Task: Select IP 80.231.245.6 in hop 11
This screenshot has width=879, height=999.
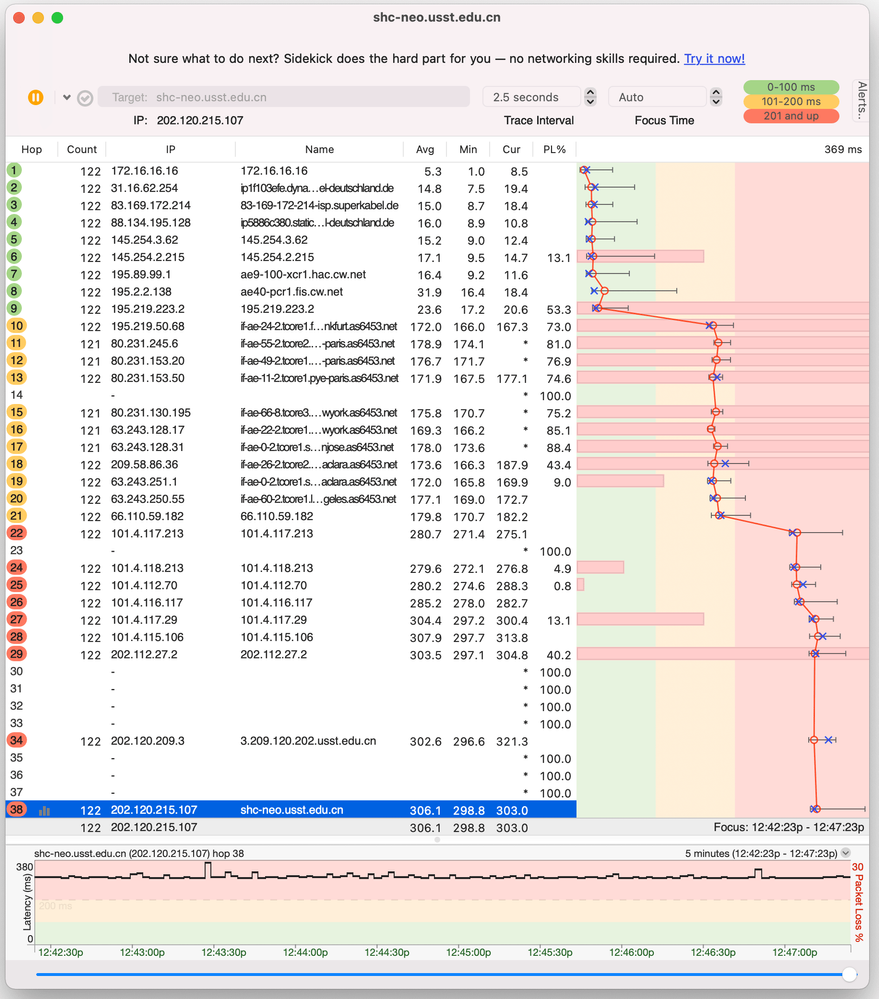Action: (145, 343)
